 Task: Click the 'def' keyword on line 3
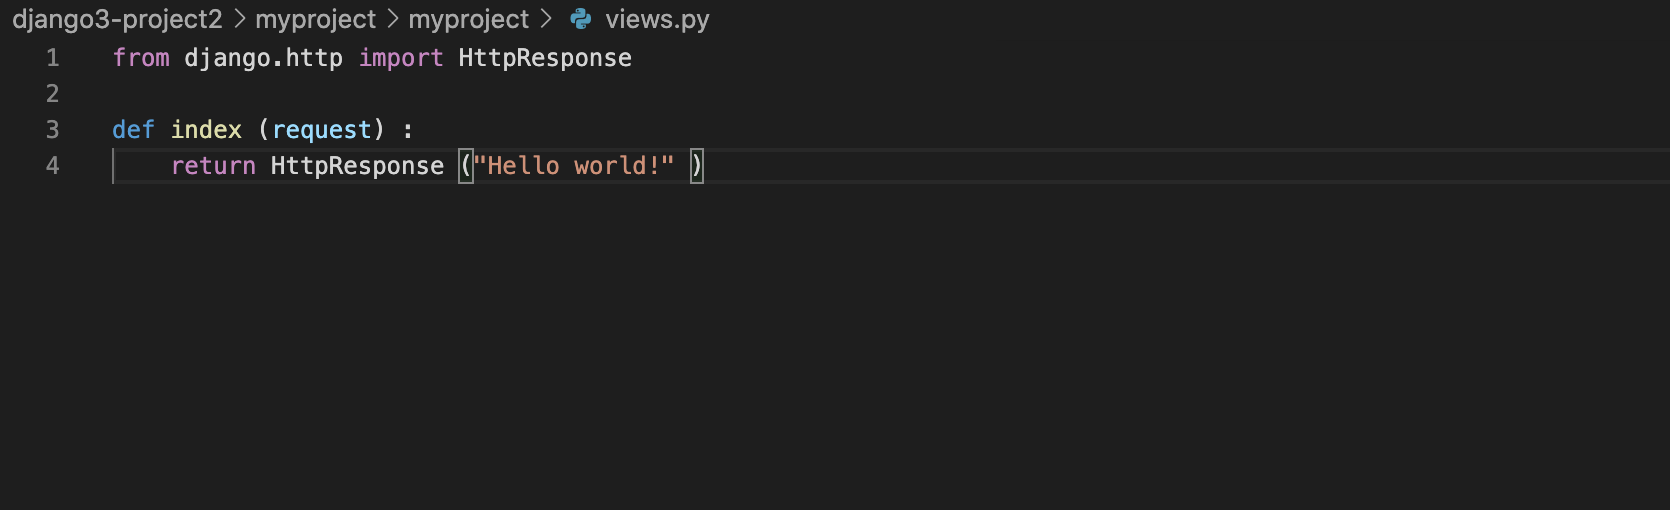[x=133, y=130]
